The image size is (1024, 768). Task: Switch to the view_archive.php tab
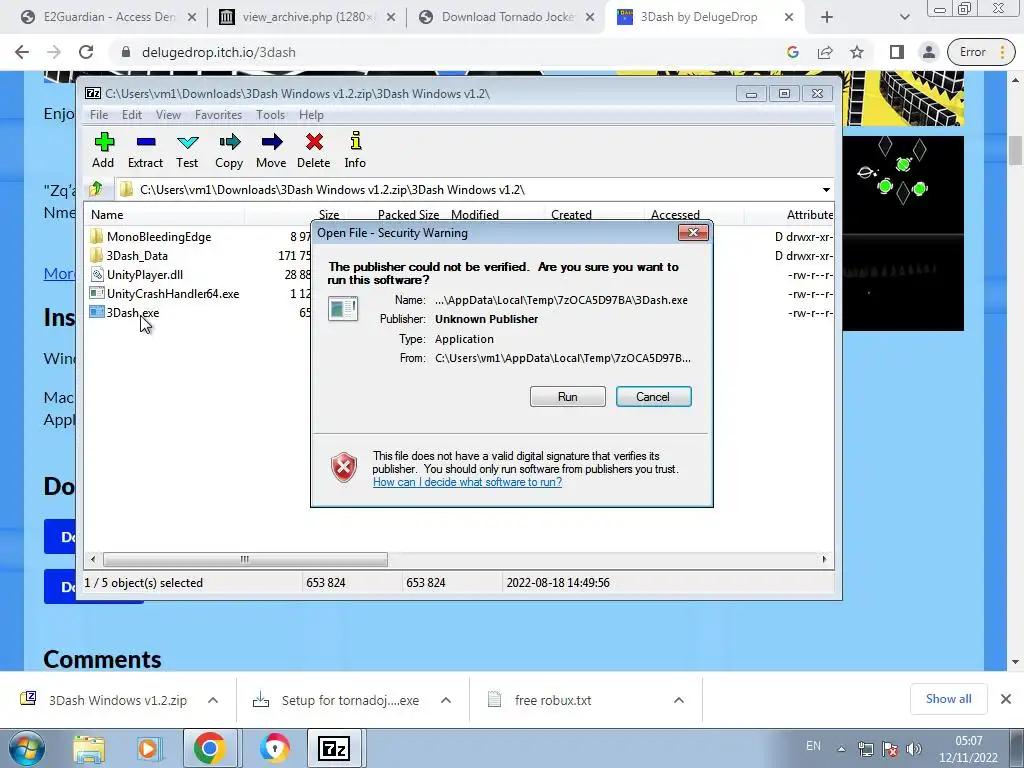tap(306, 17)
